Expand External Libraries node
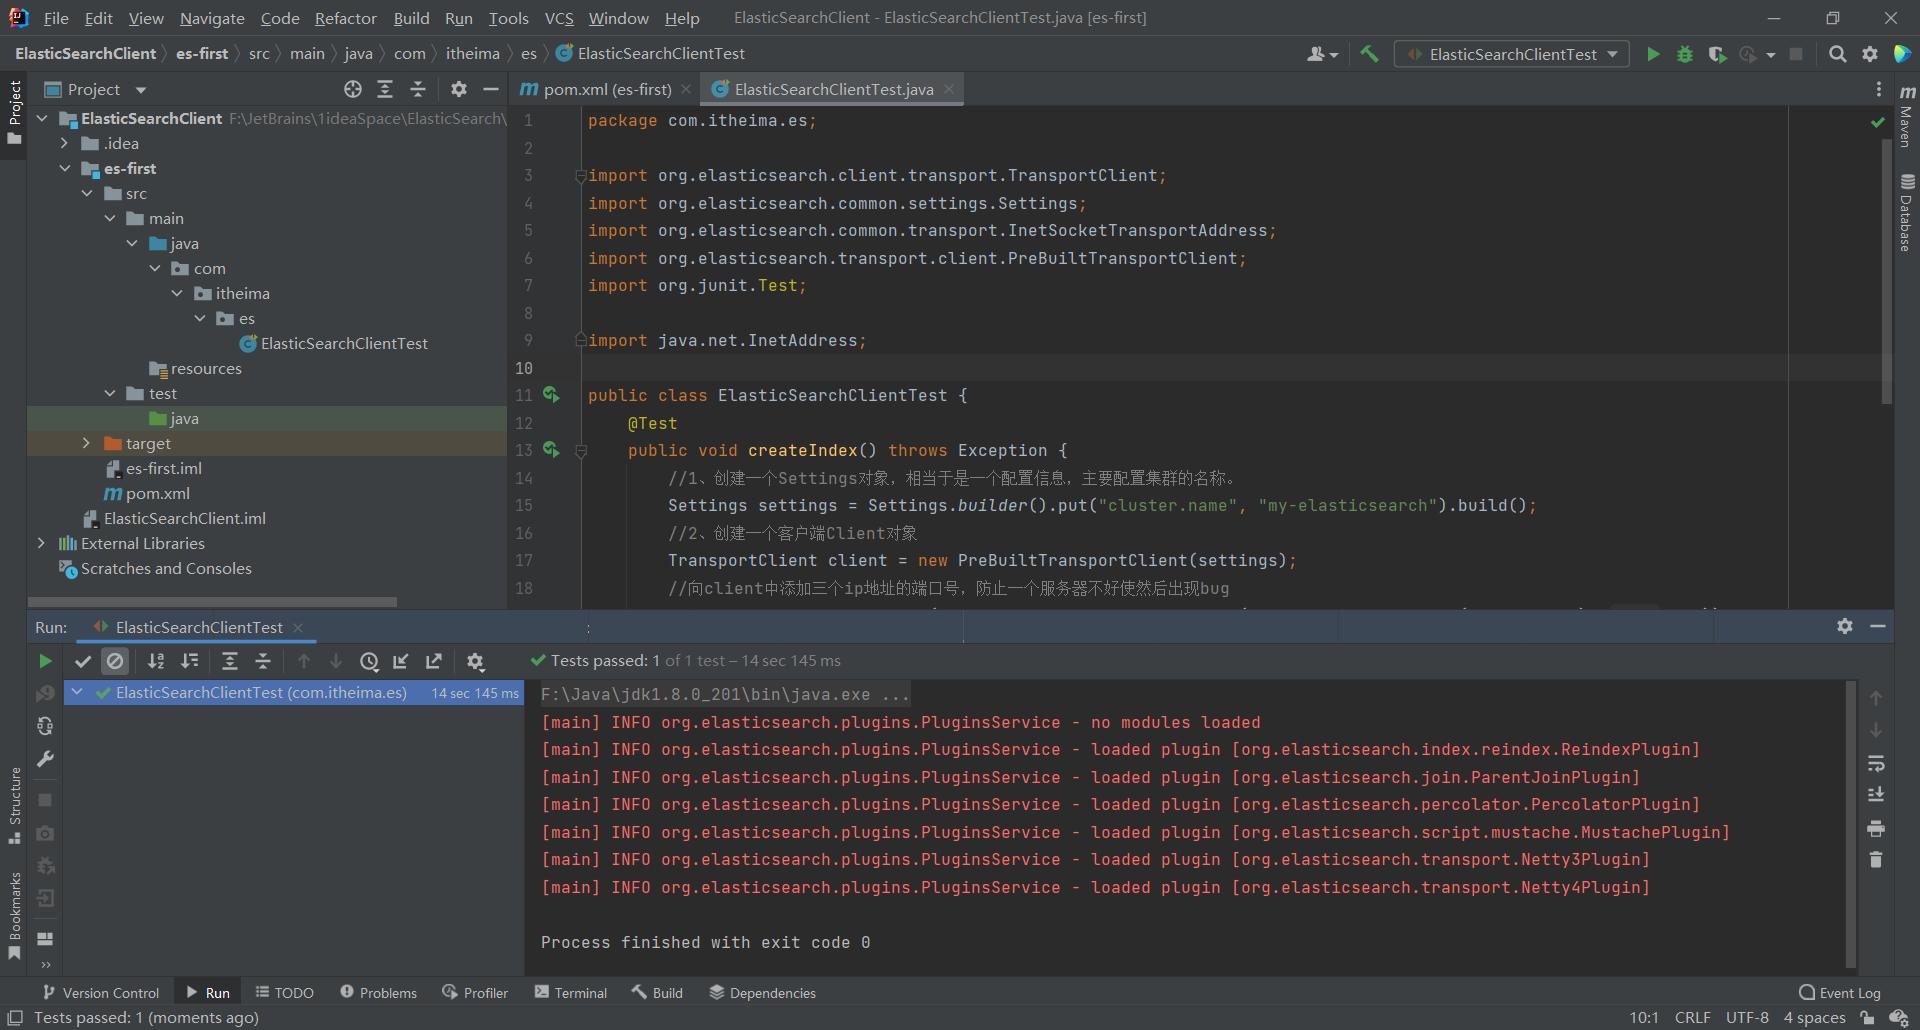1920x1030 pixels. [41, 543]
